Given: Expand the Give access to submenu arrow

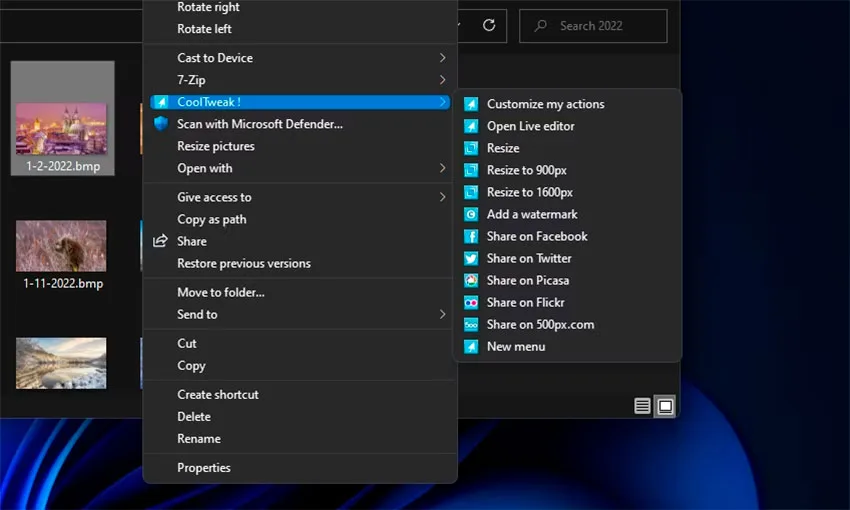Looking at the screenshot, I should coord(442,197).
